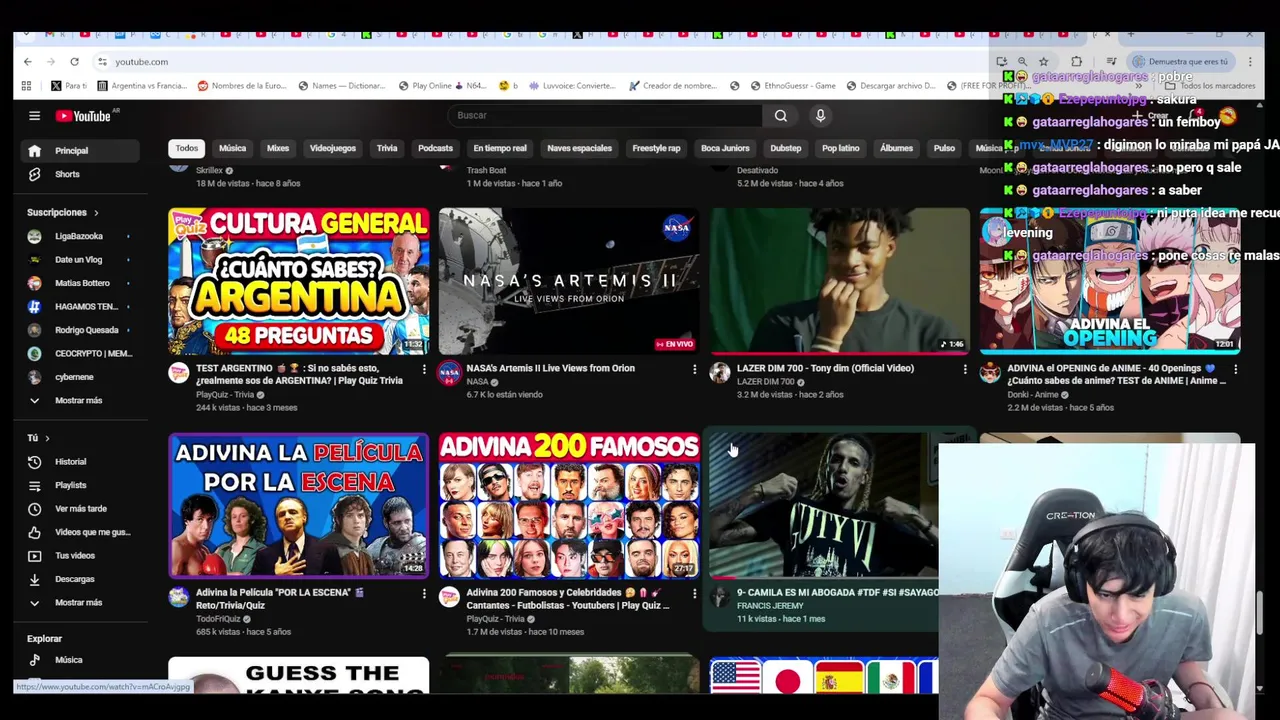The width and height of the screenshot is (1280, 720).
Task: Open Argentina vs Francia bookmark
Action: coord(141,86)
